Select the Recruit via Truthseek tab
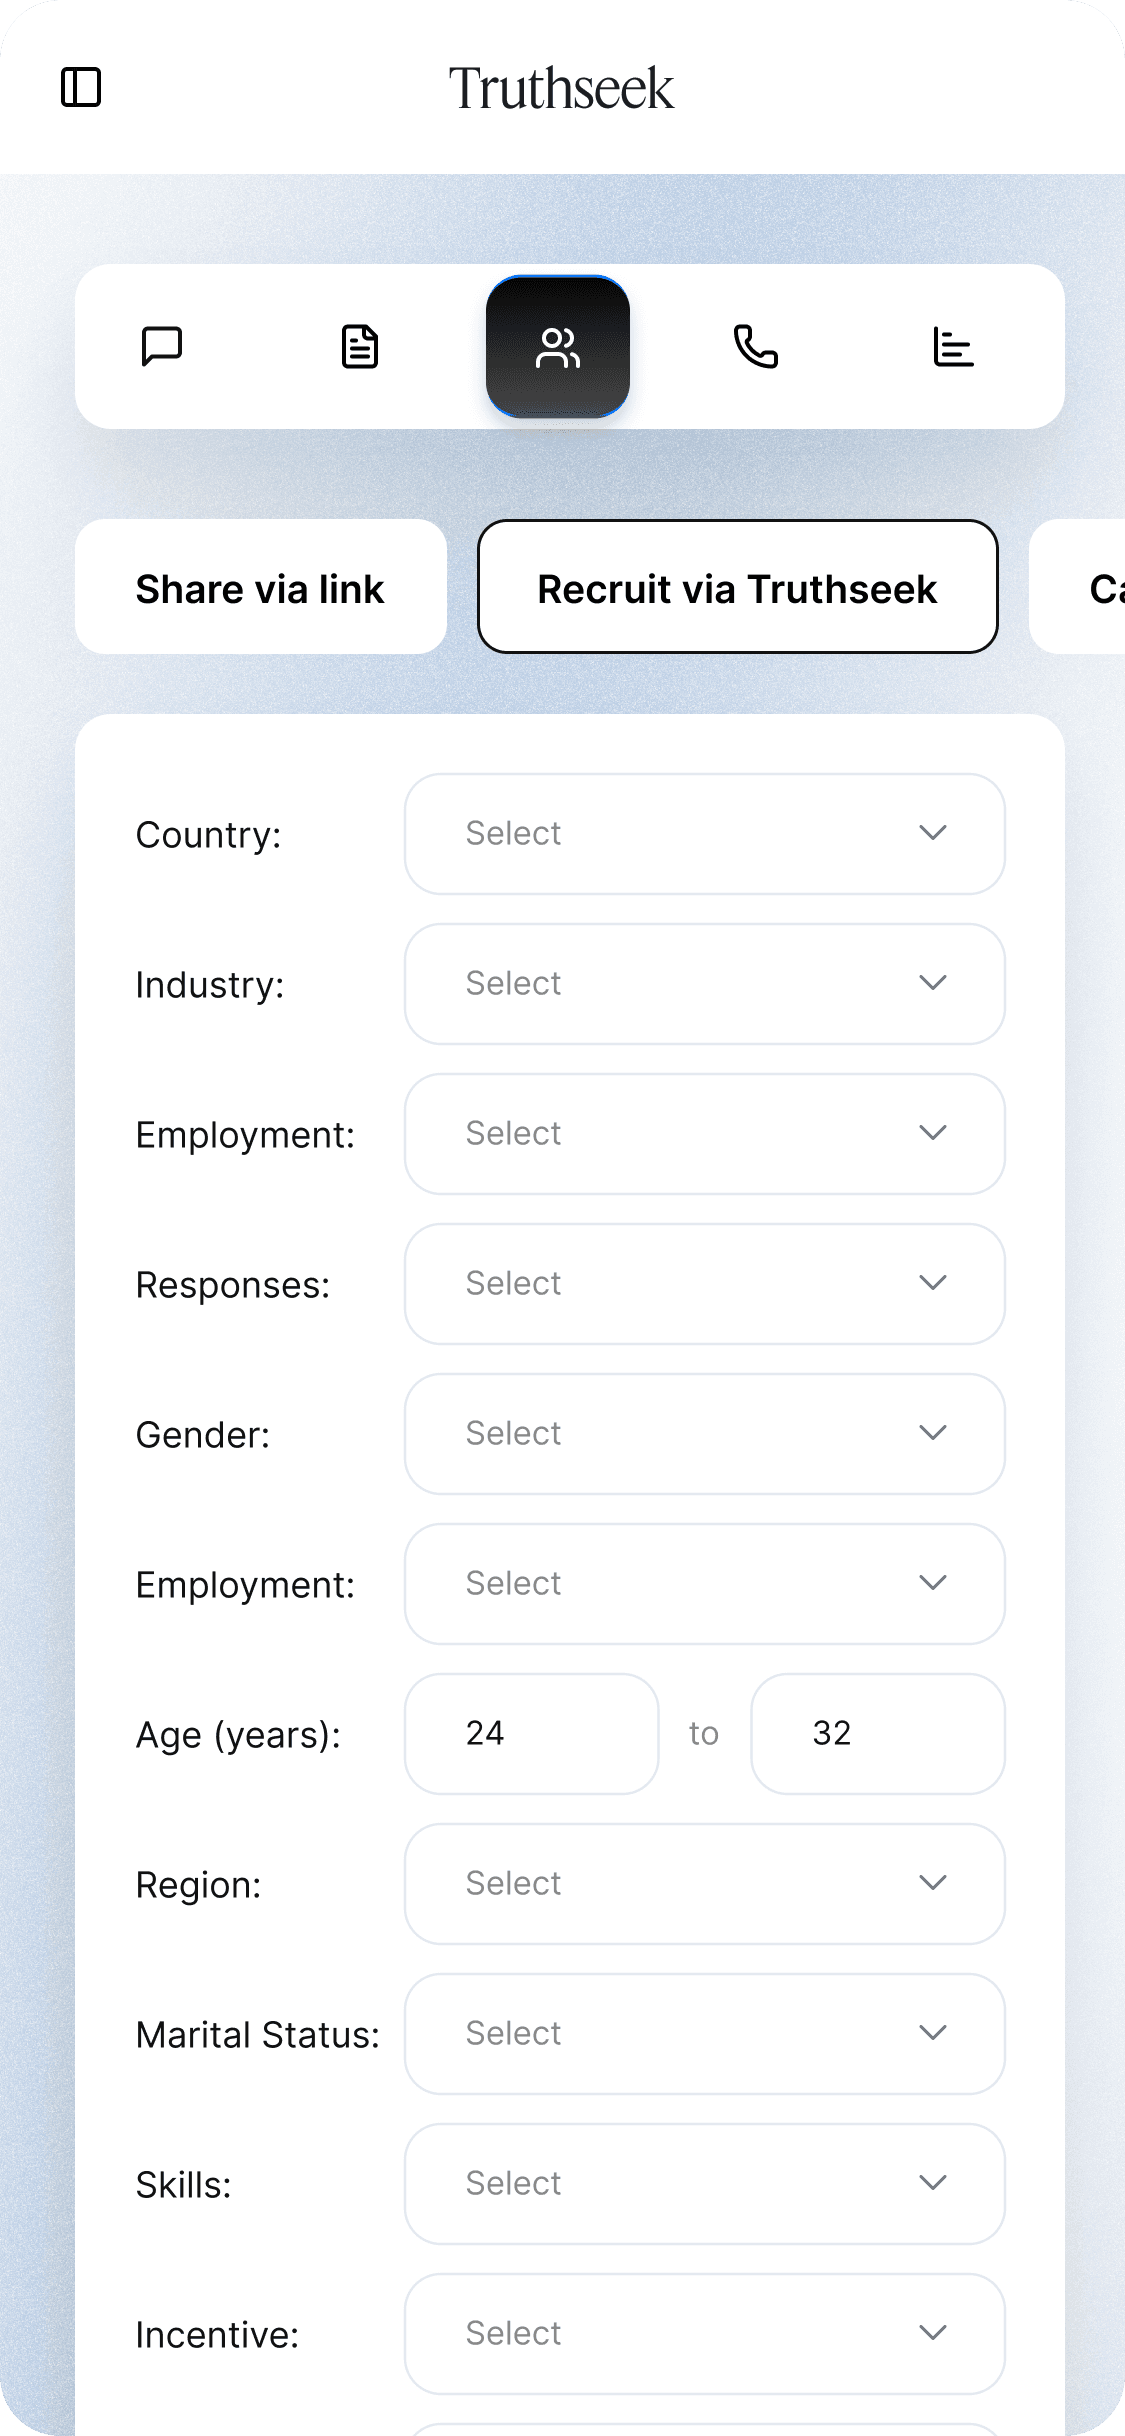The width and height of the screenshot is (1125, 2436). point(737,587)
